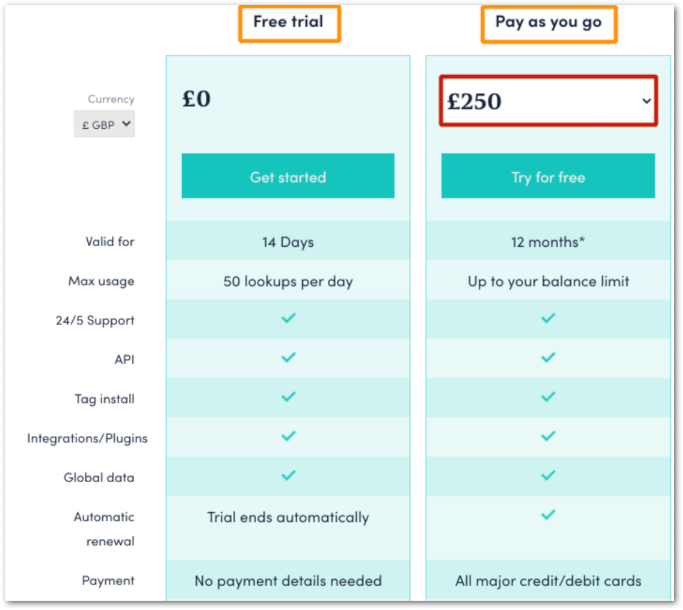Click the chevron arrow in the £250 selector
Viewport: 683px width, 610px height.
pos(646,101)
